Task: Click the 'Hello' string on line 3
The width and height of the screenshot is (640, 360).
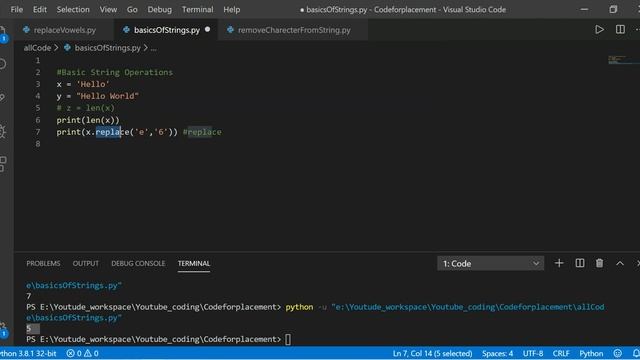Action: click(93, 84)
